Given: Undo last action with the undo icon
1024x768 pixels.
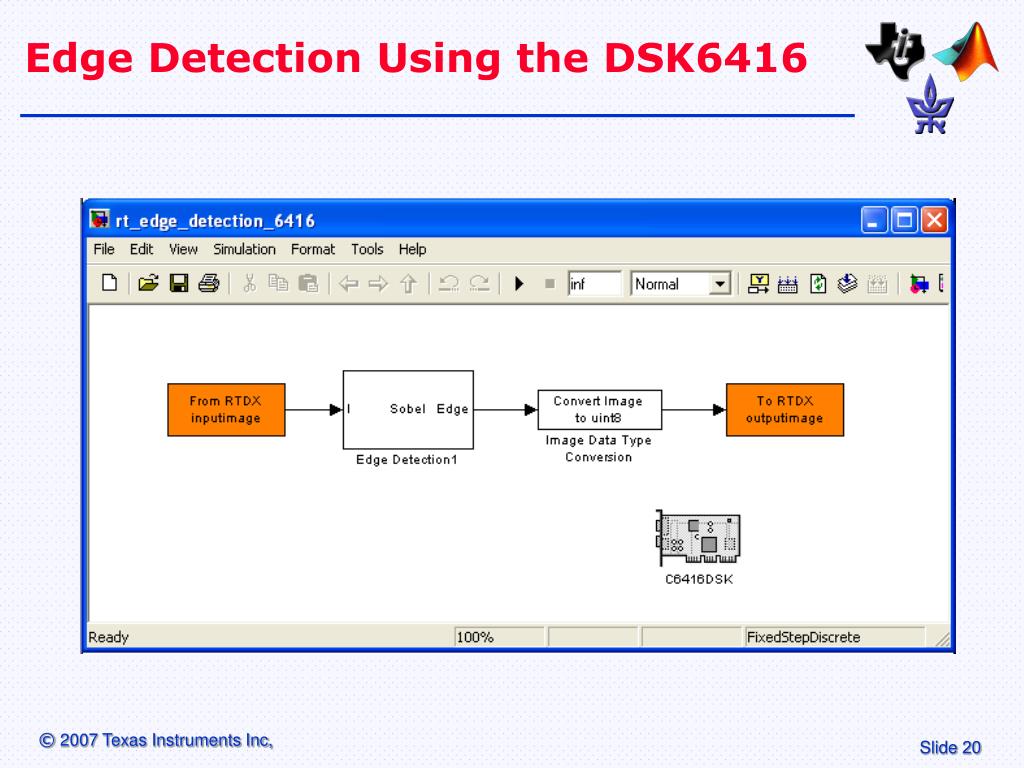Looking at the screenshot, I should 449,283.
